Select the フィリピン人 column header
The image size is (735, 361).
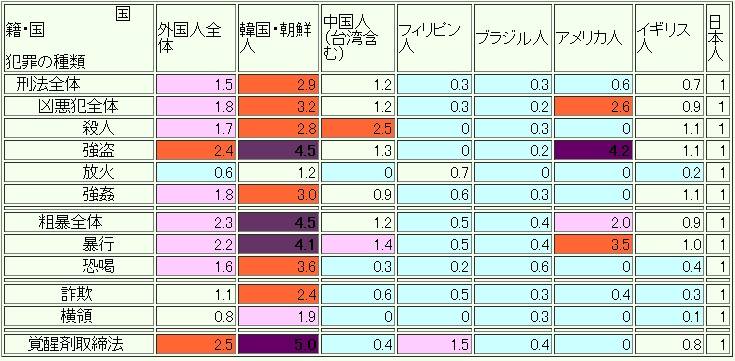coord(434,38)
